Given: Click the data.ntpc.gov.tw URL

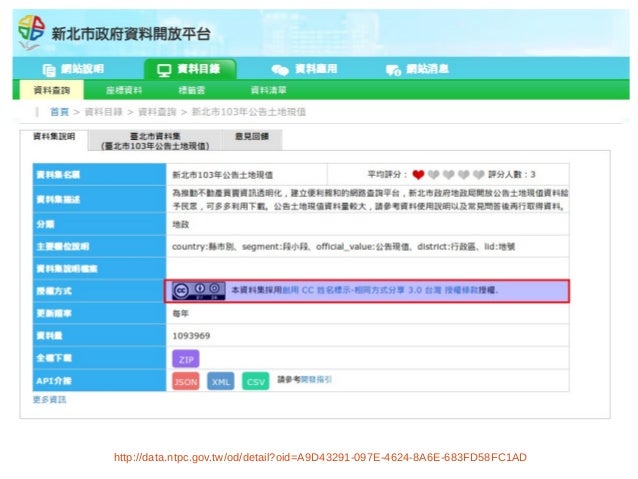Looking at the screenshot, I should point(320,457).
